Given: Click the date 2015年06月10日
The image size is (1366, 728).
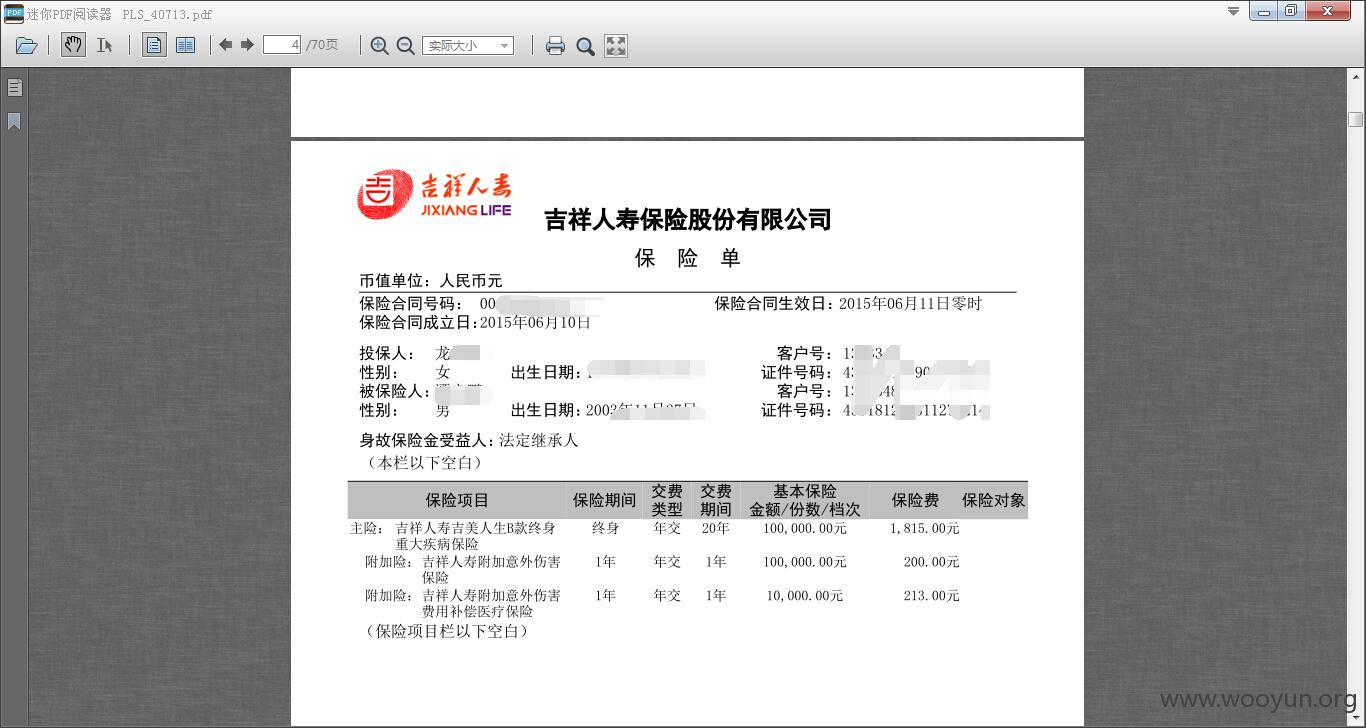Looking at the screenshot, I should (535, 323).
